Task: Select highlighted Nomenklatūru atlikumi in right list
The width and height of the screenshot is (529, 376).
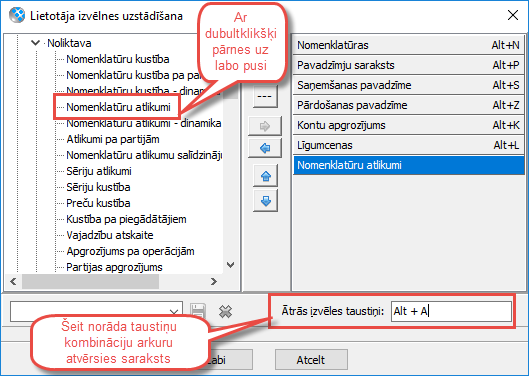Action: 408,165
